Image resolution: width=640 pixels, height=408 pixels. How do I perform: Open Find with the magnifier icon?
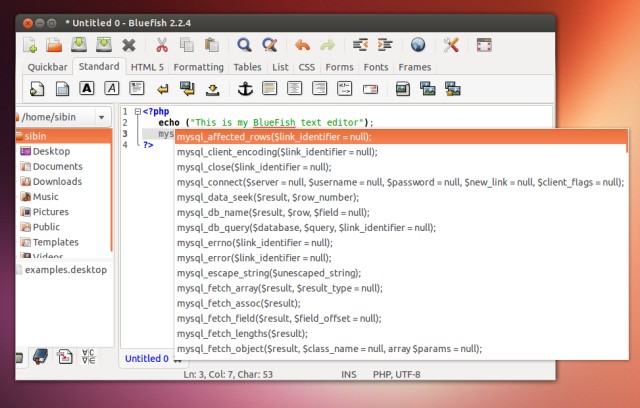(244, 45)
